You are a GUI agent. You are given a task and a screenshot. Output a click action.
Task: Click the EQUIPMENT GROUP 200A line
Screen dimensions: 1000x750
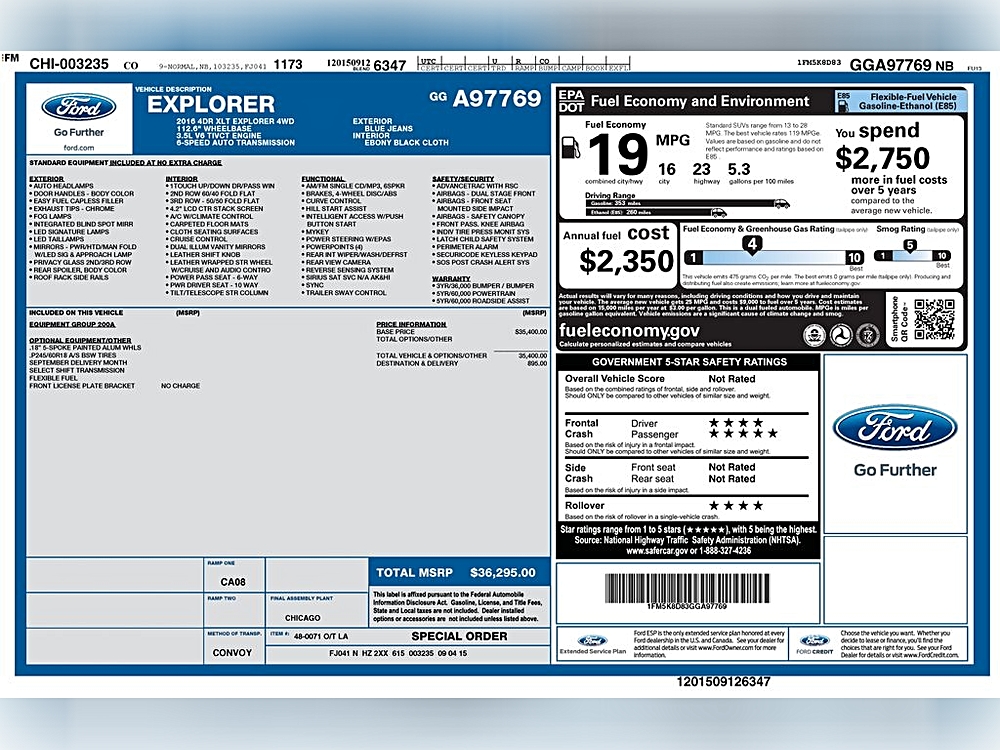pos(72,324)
